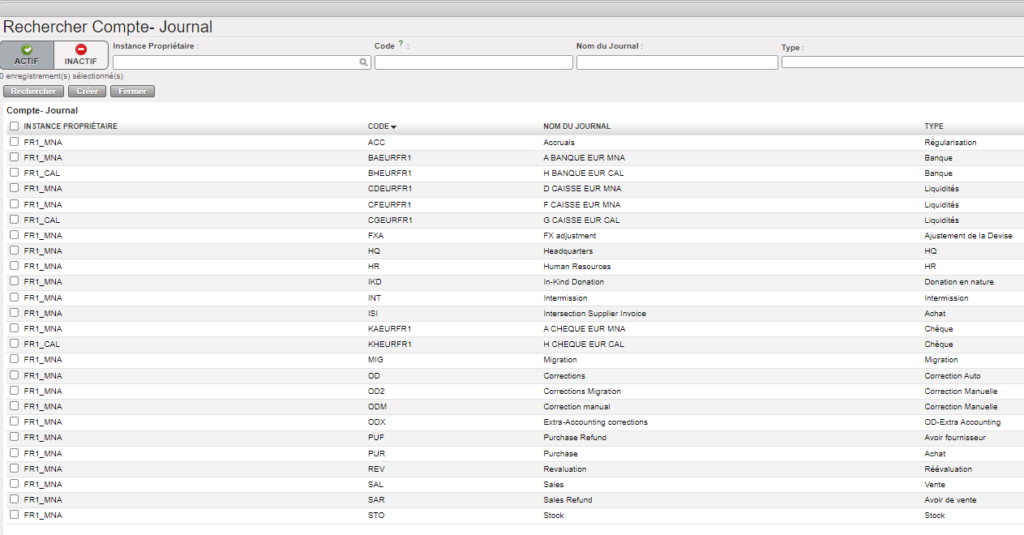The height and width of the screenshot is (535, 1024).
Task: Toggle the select-all checkbox in table header
Action: [x=14, y=126]
